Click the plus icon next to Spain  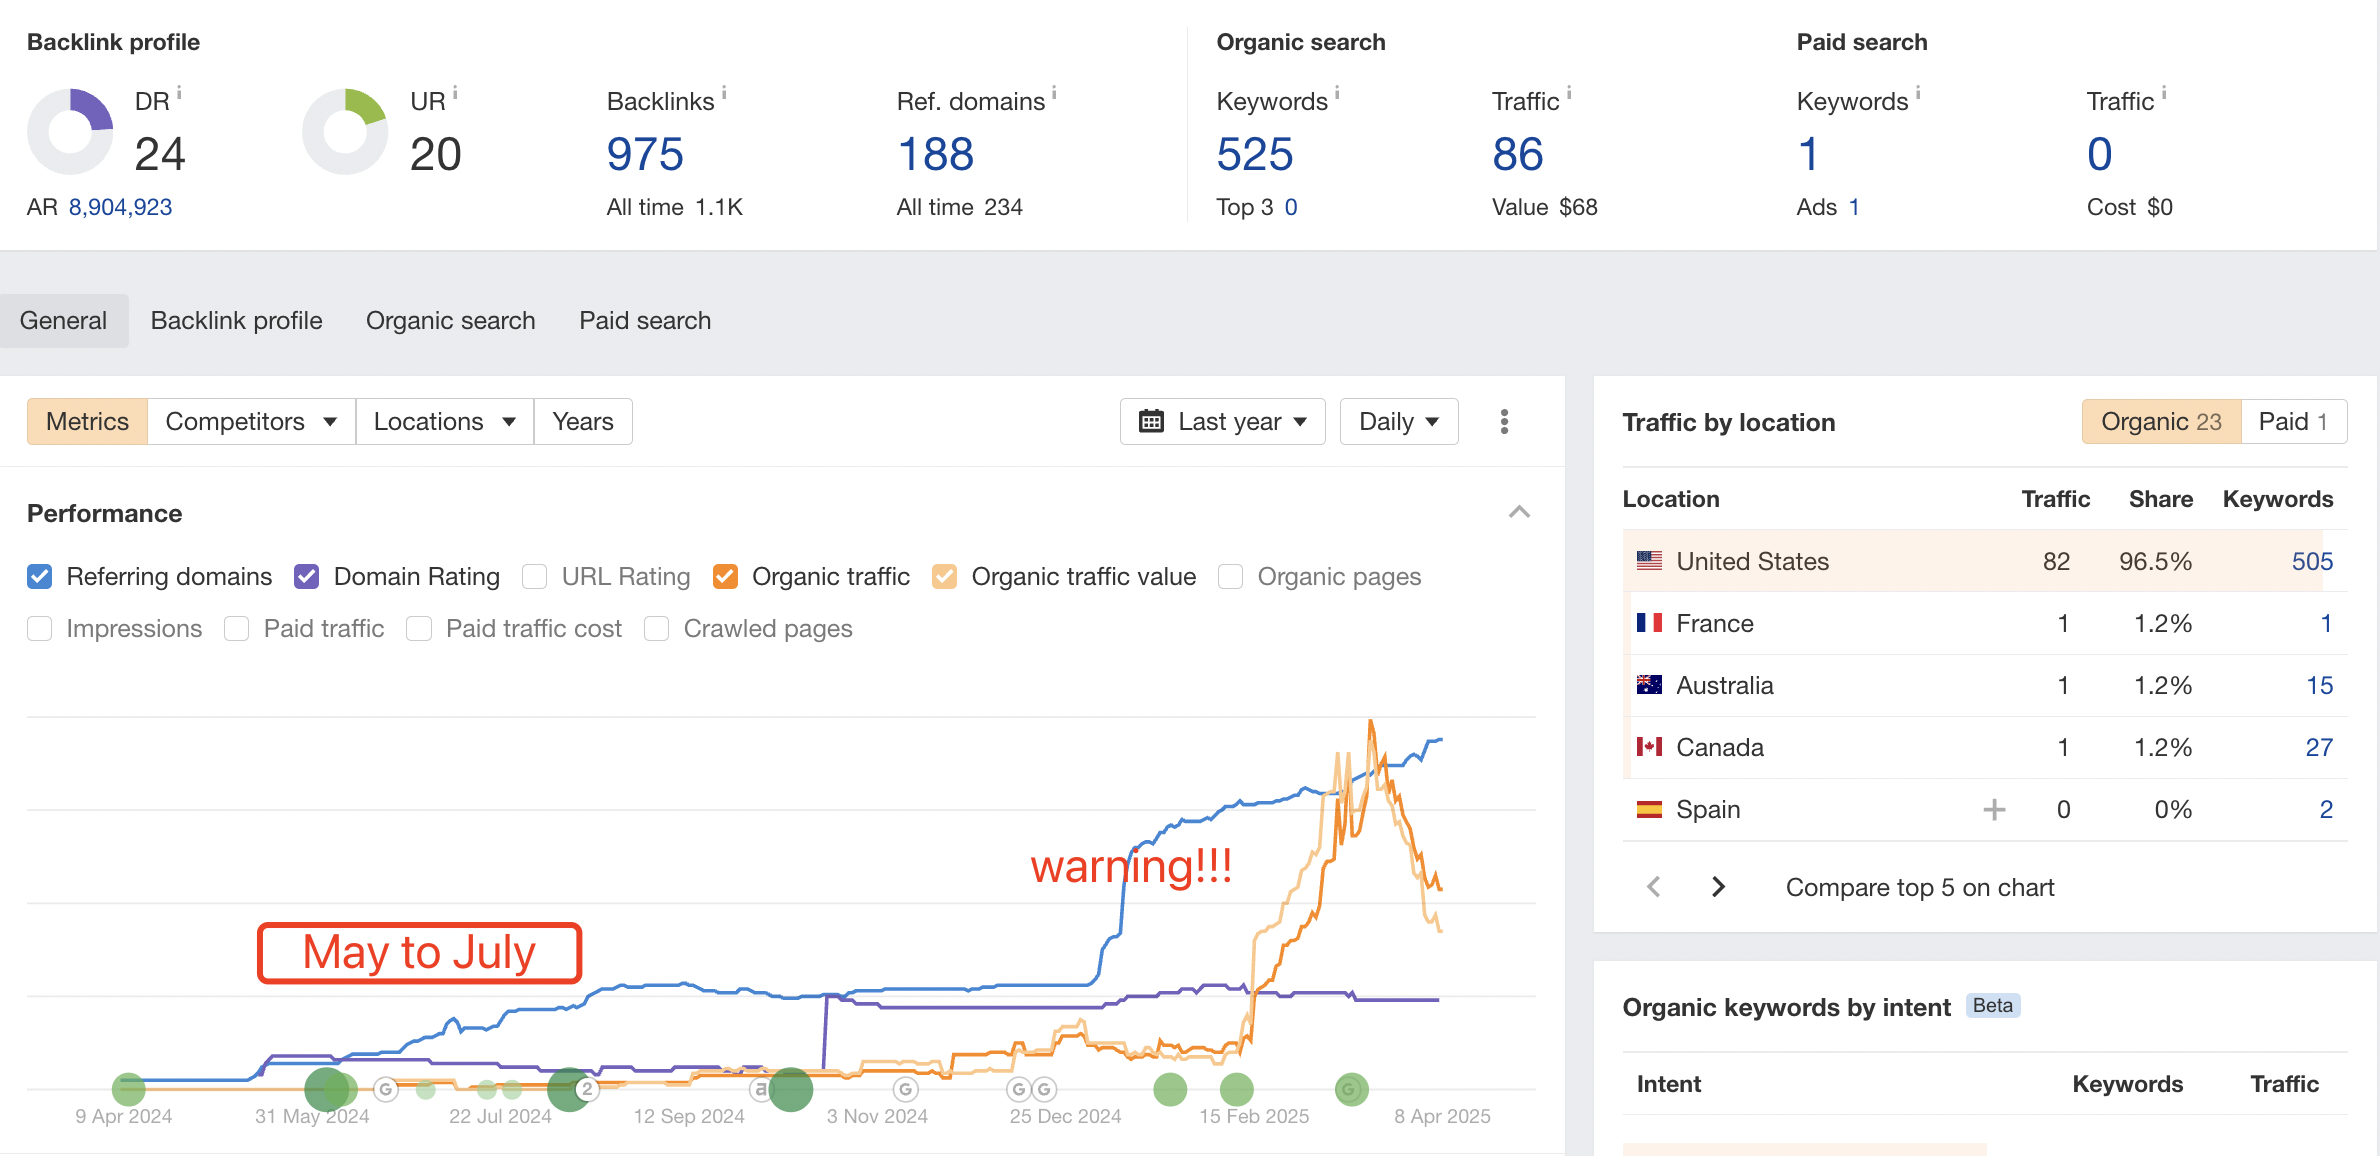point(1994,809)
